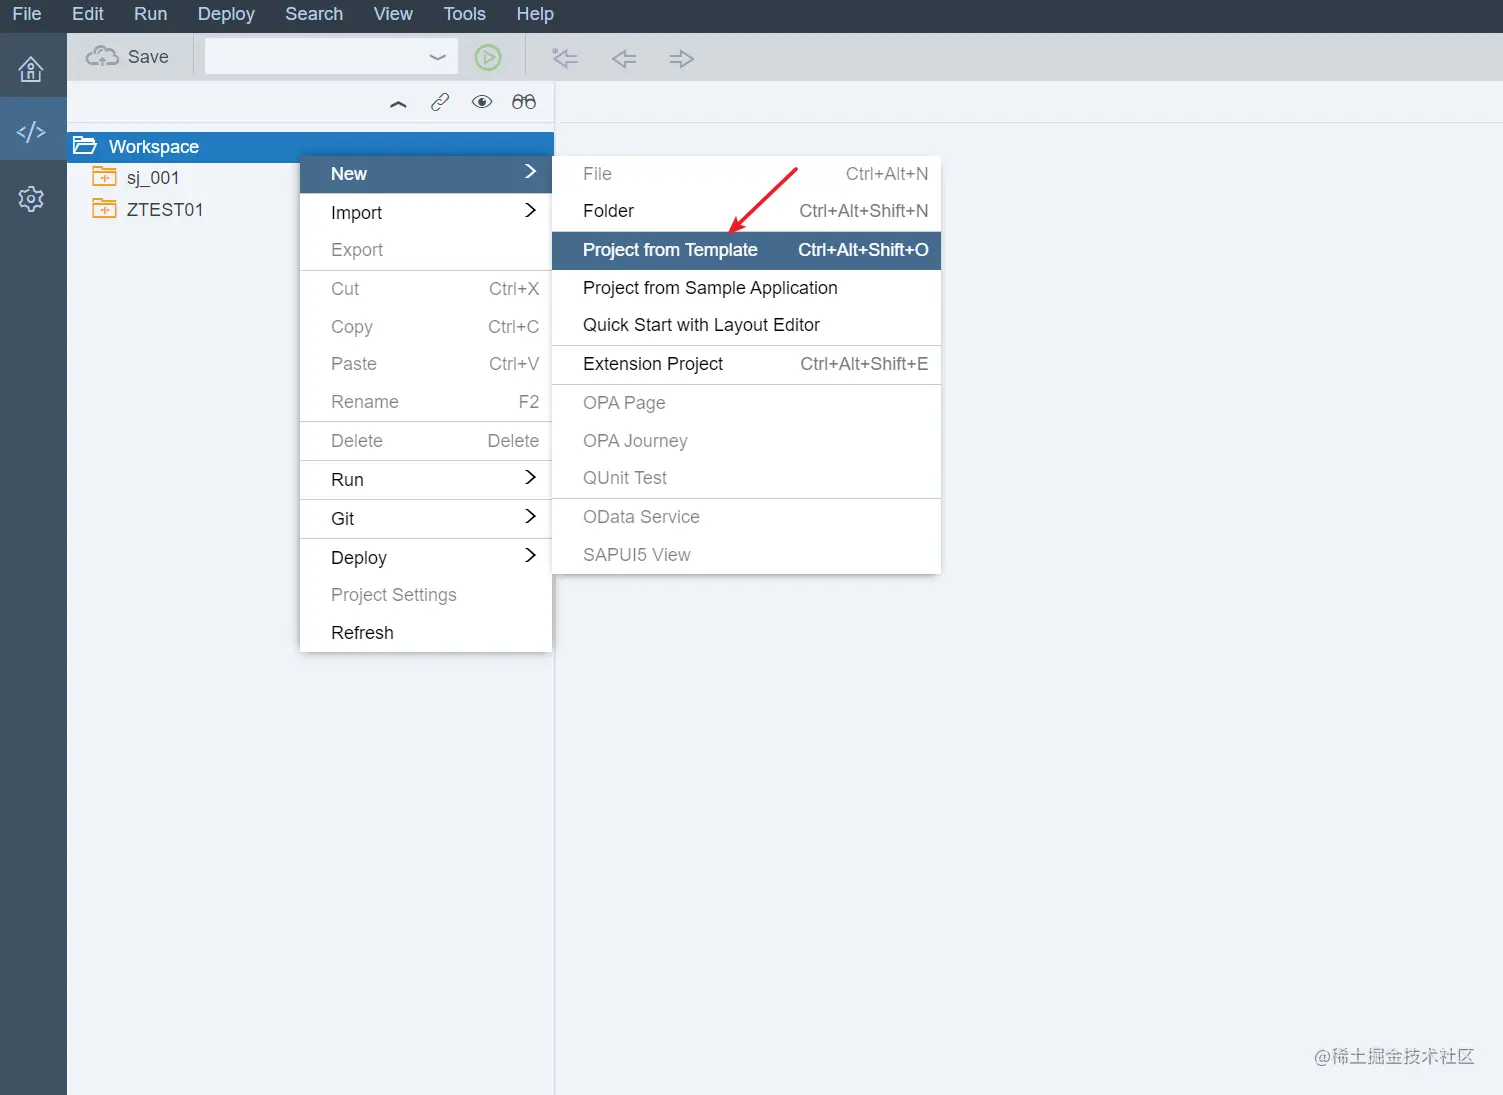Run the application with the green play icon

[488, 57]
